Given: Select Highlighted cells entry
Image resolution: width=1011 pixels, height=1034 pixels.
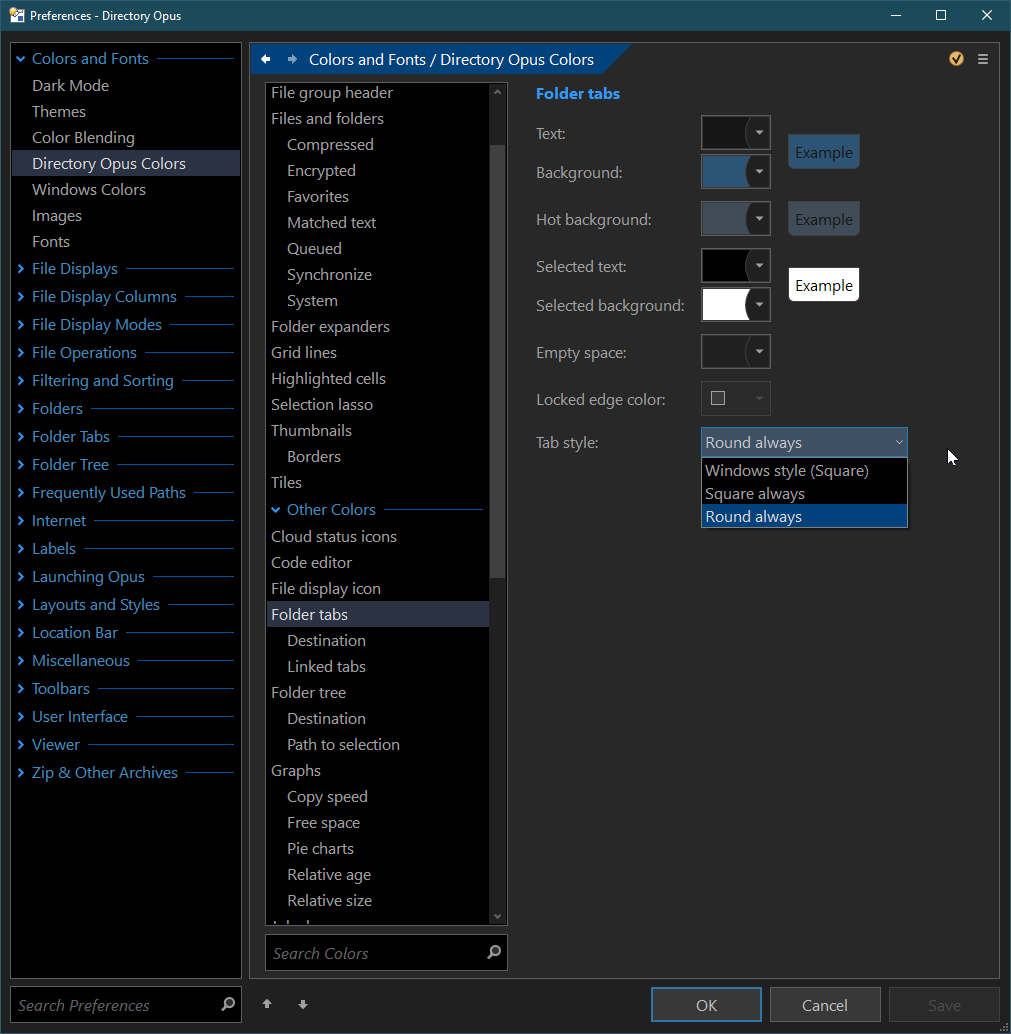Looking at the screenshot, I should 328,379.
